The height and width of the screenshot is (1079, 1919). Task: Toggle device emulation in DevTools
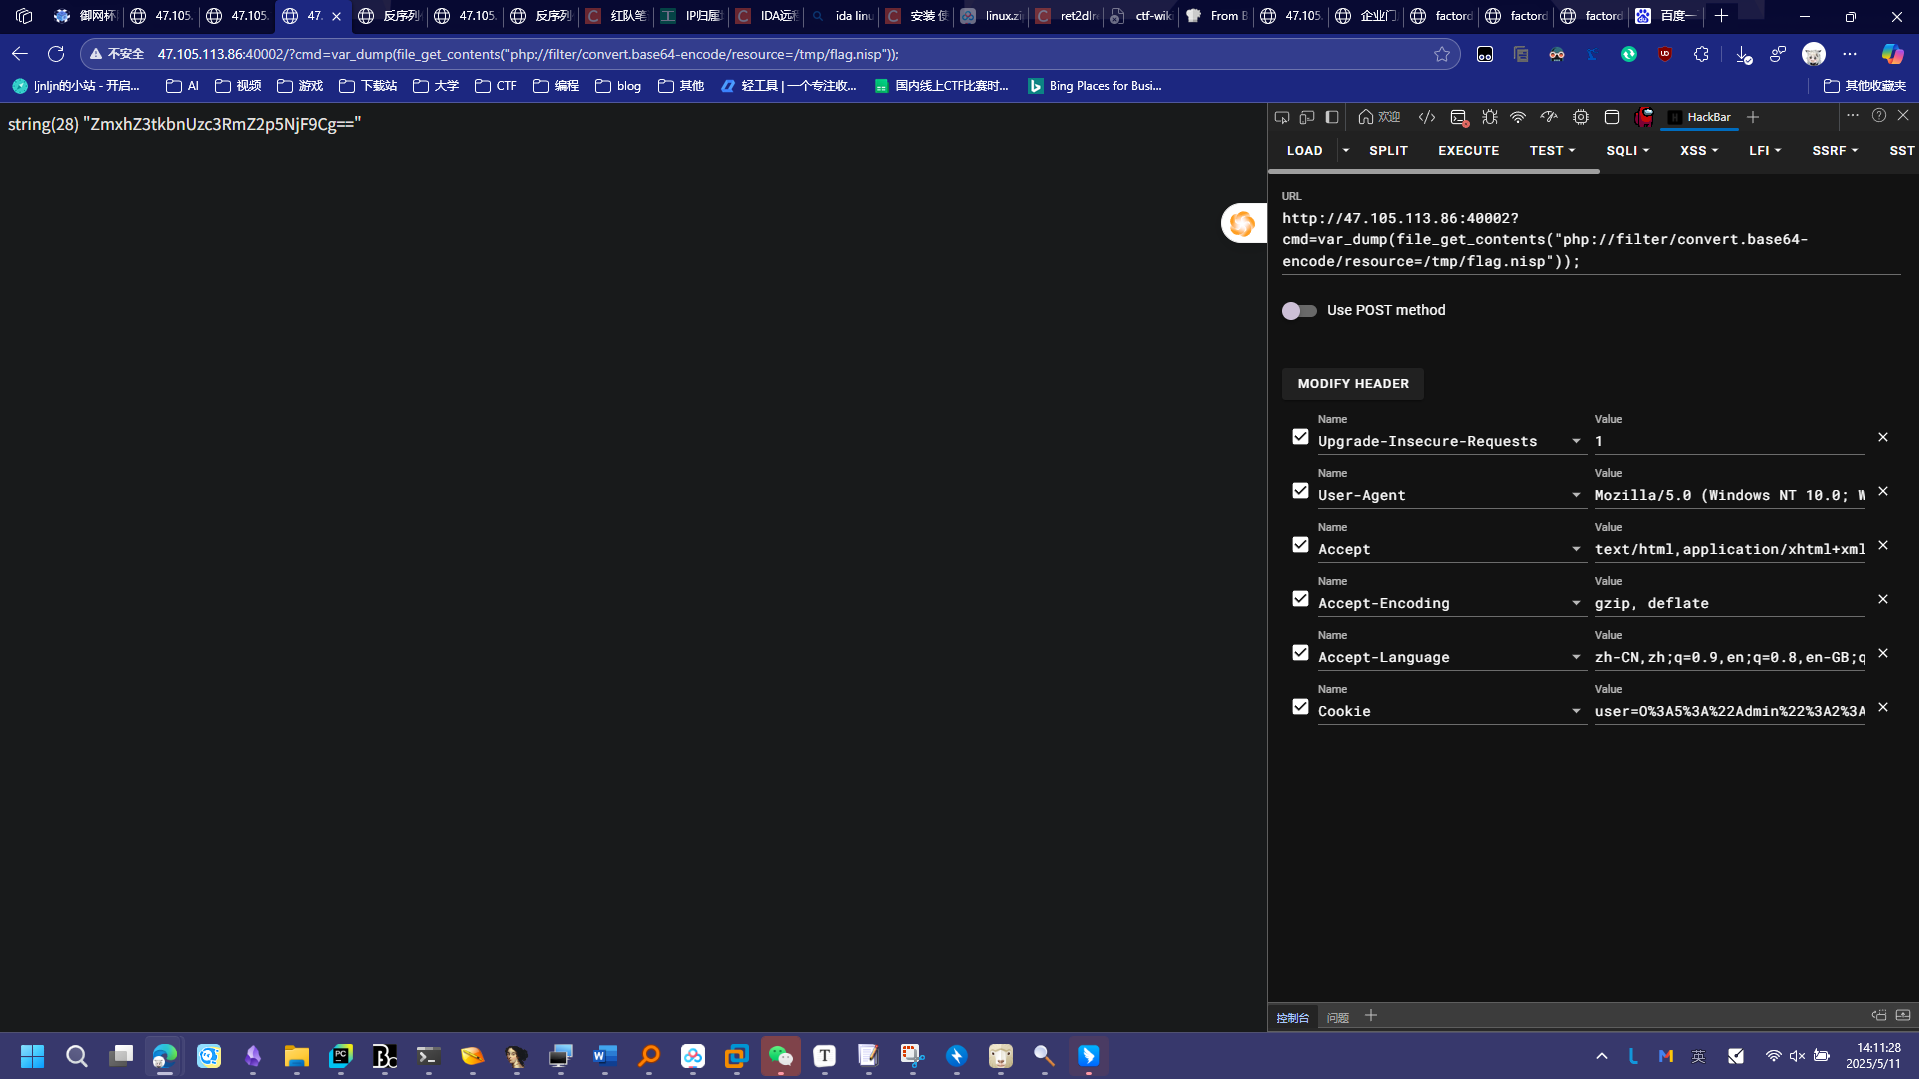tap(1307, 117)
